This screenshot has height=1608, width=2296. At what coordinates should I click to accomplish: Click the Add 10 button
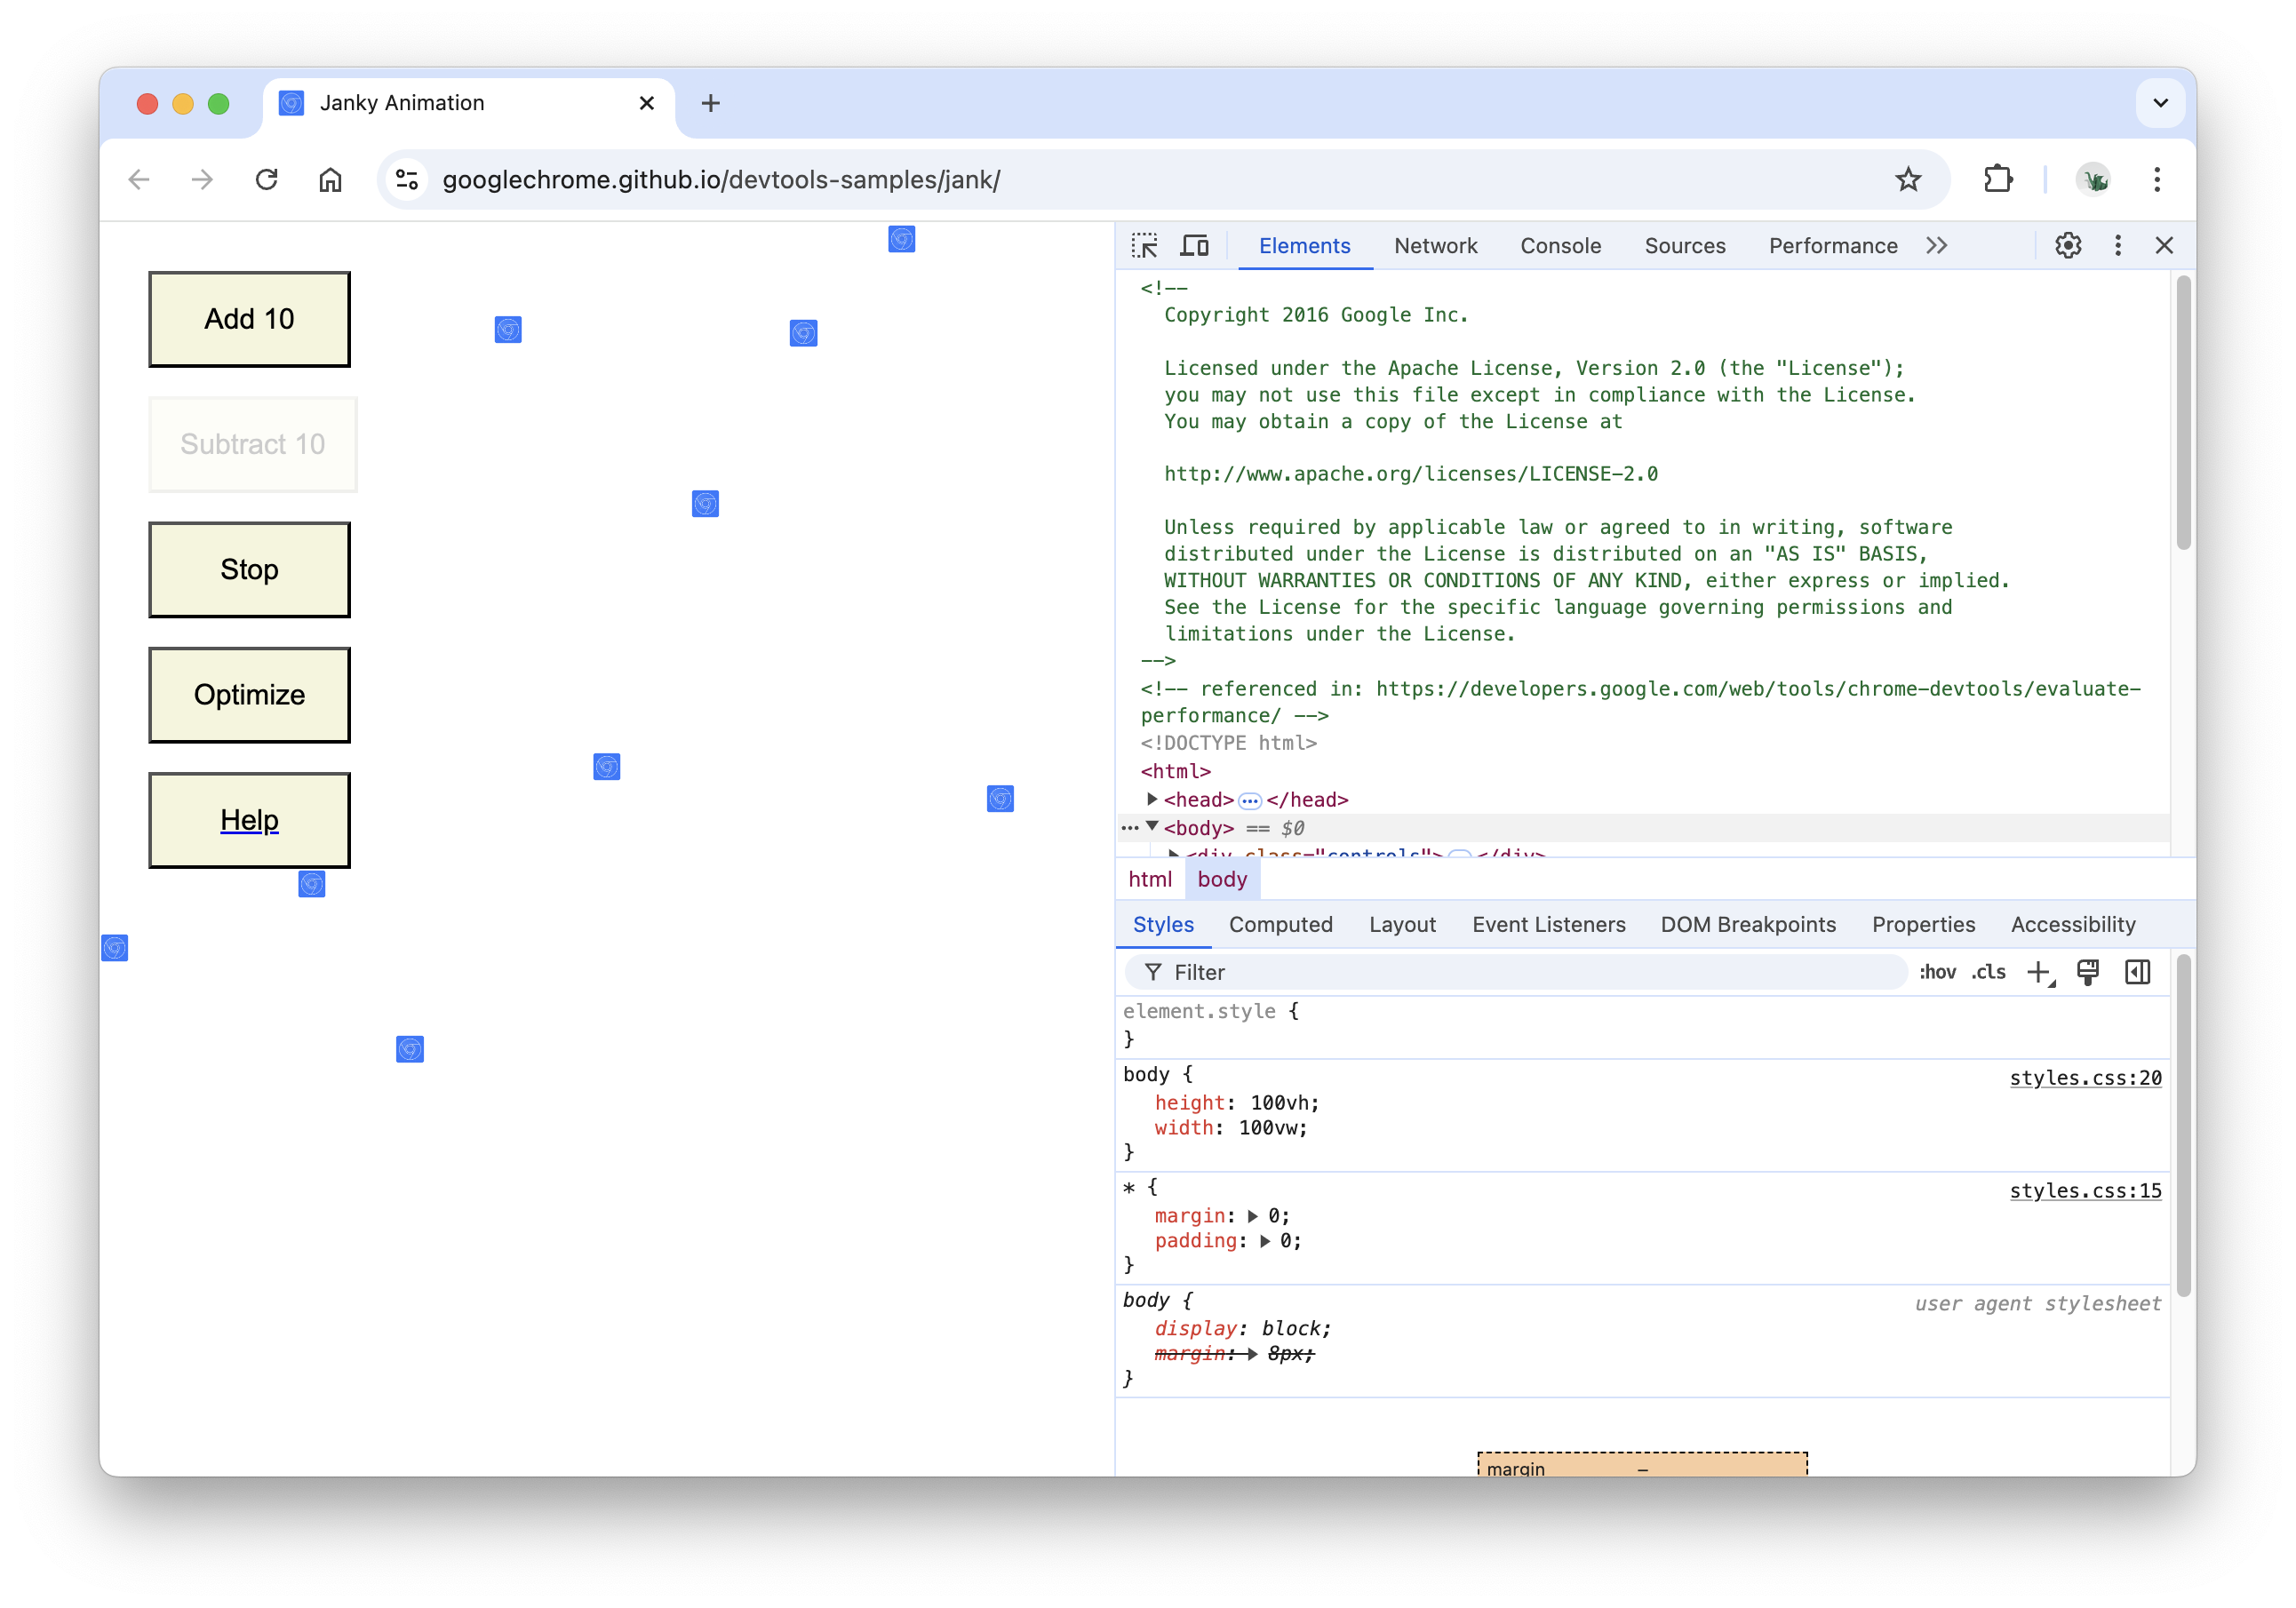(x=251, y=319)
